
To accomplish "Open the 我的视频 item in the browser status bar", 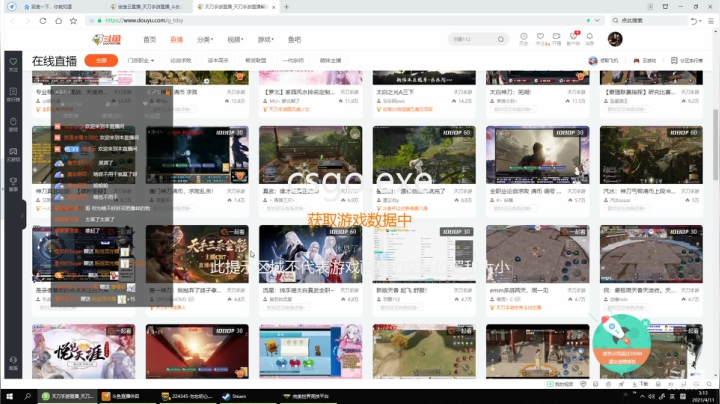I will tap(560, 384).
